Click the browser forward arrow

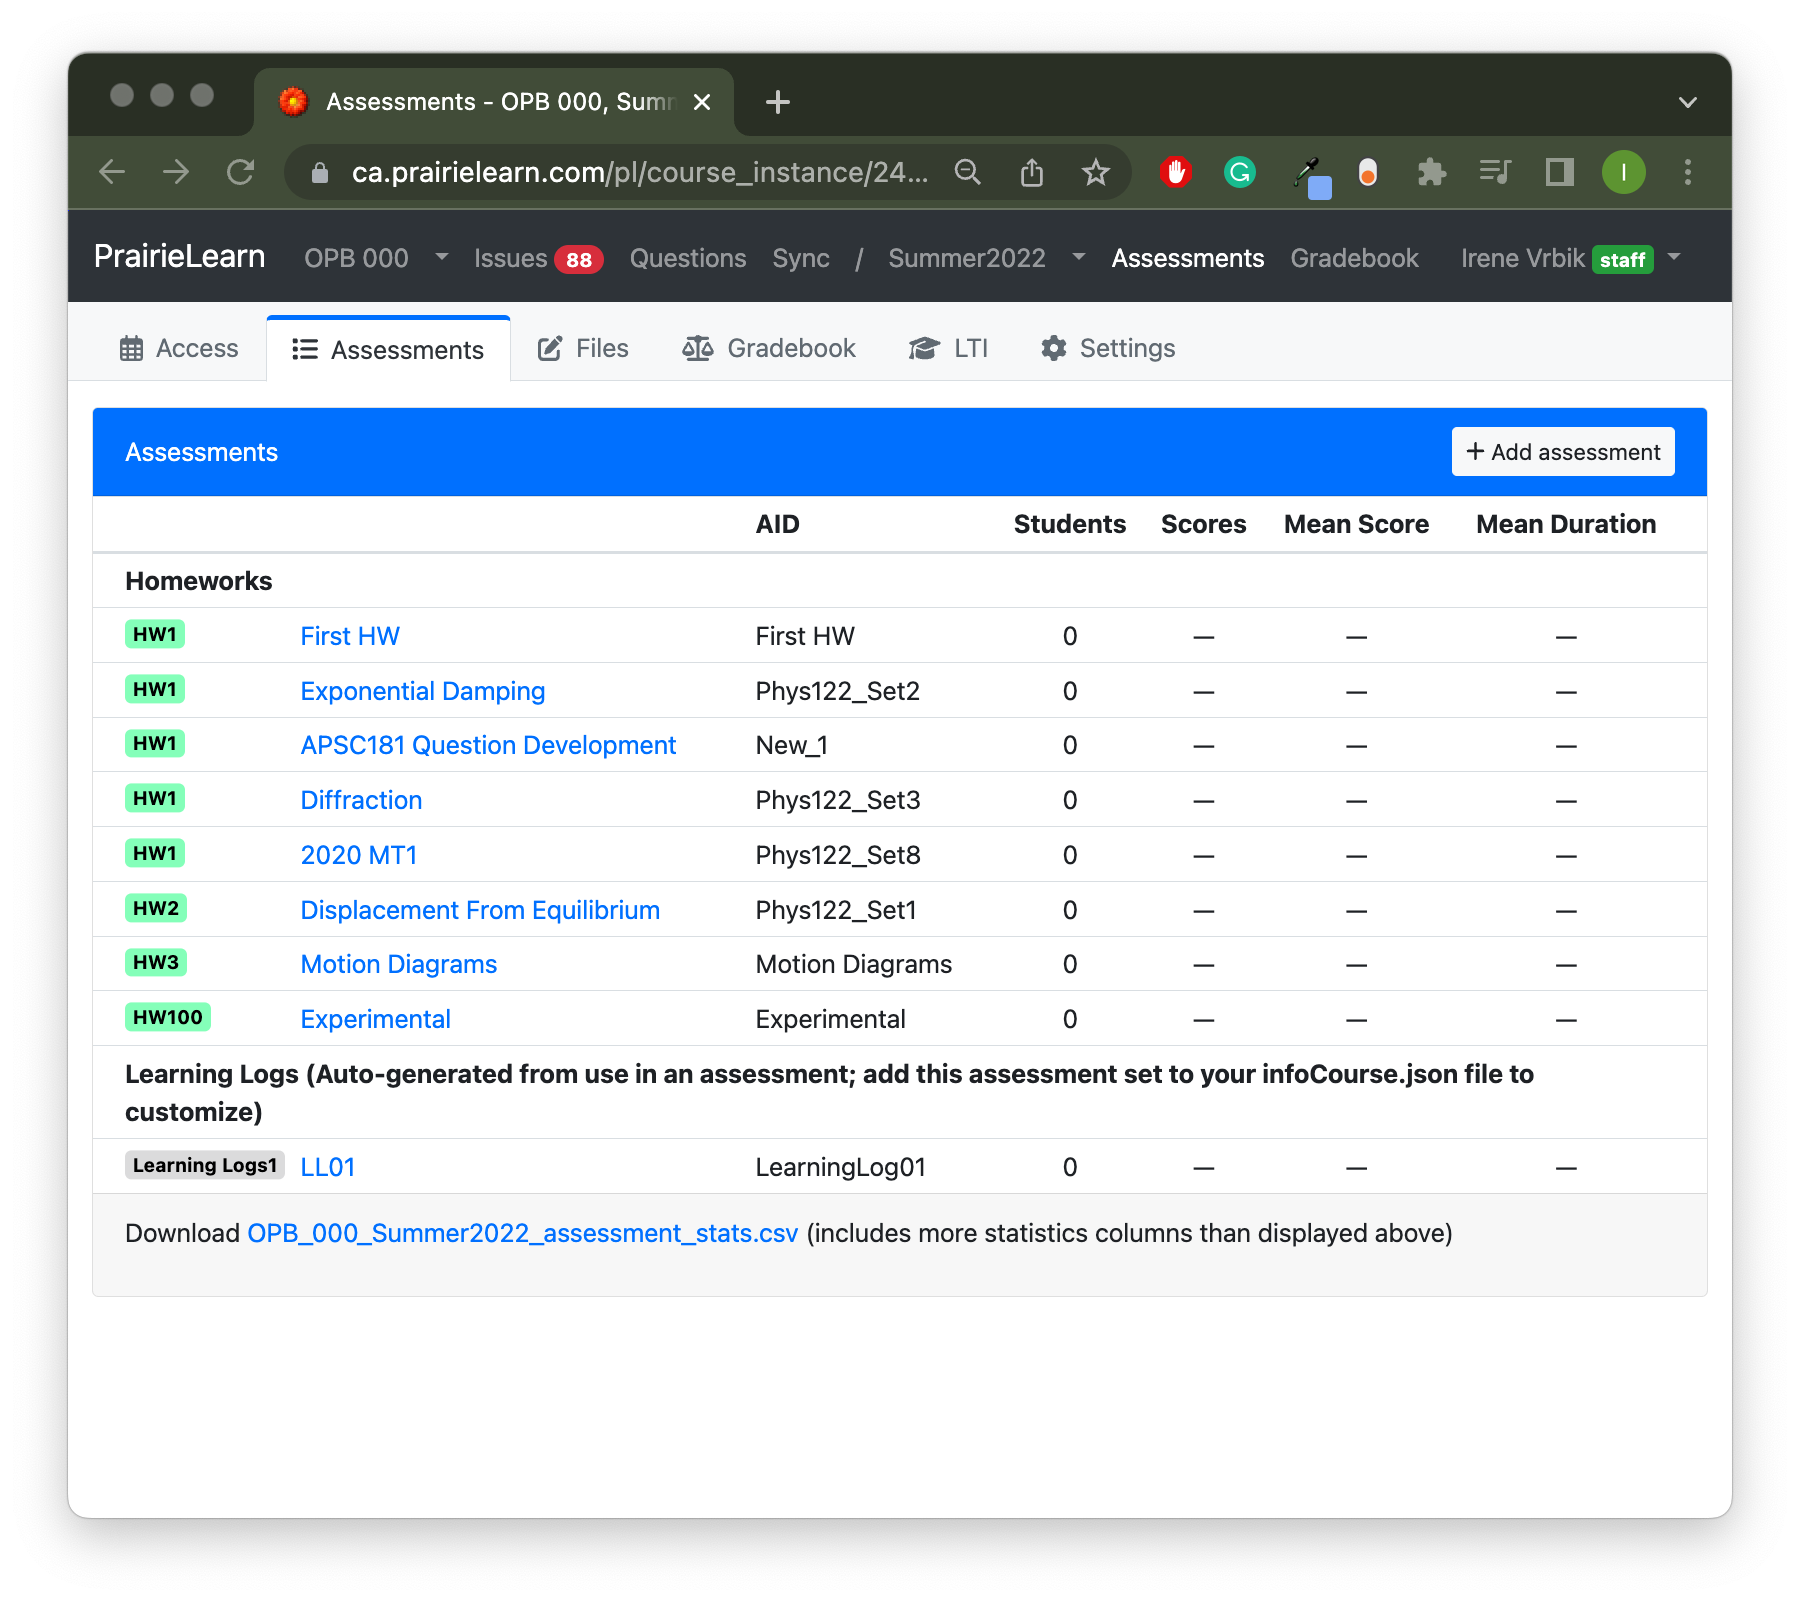point(176,172)
